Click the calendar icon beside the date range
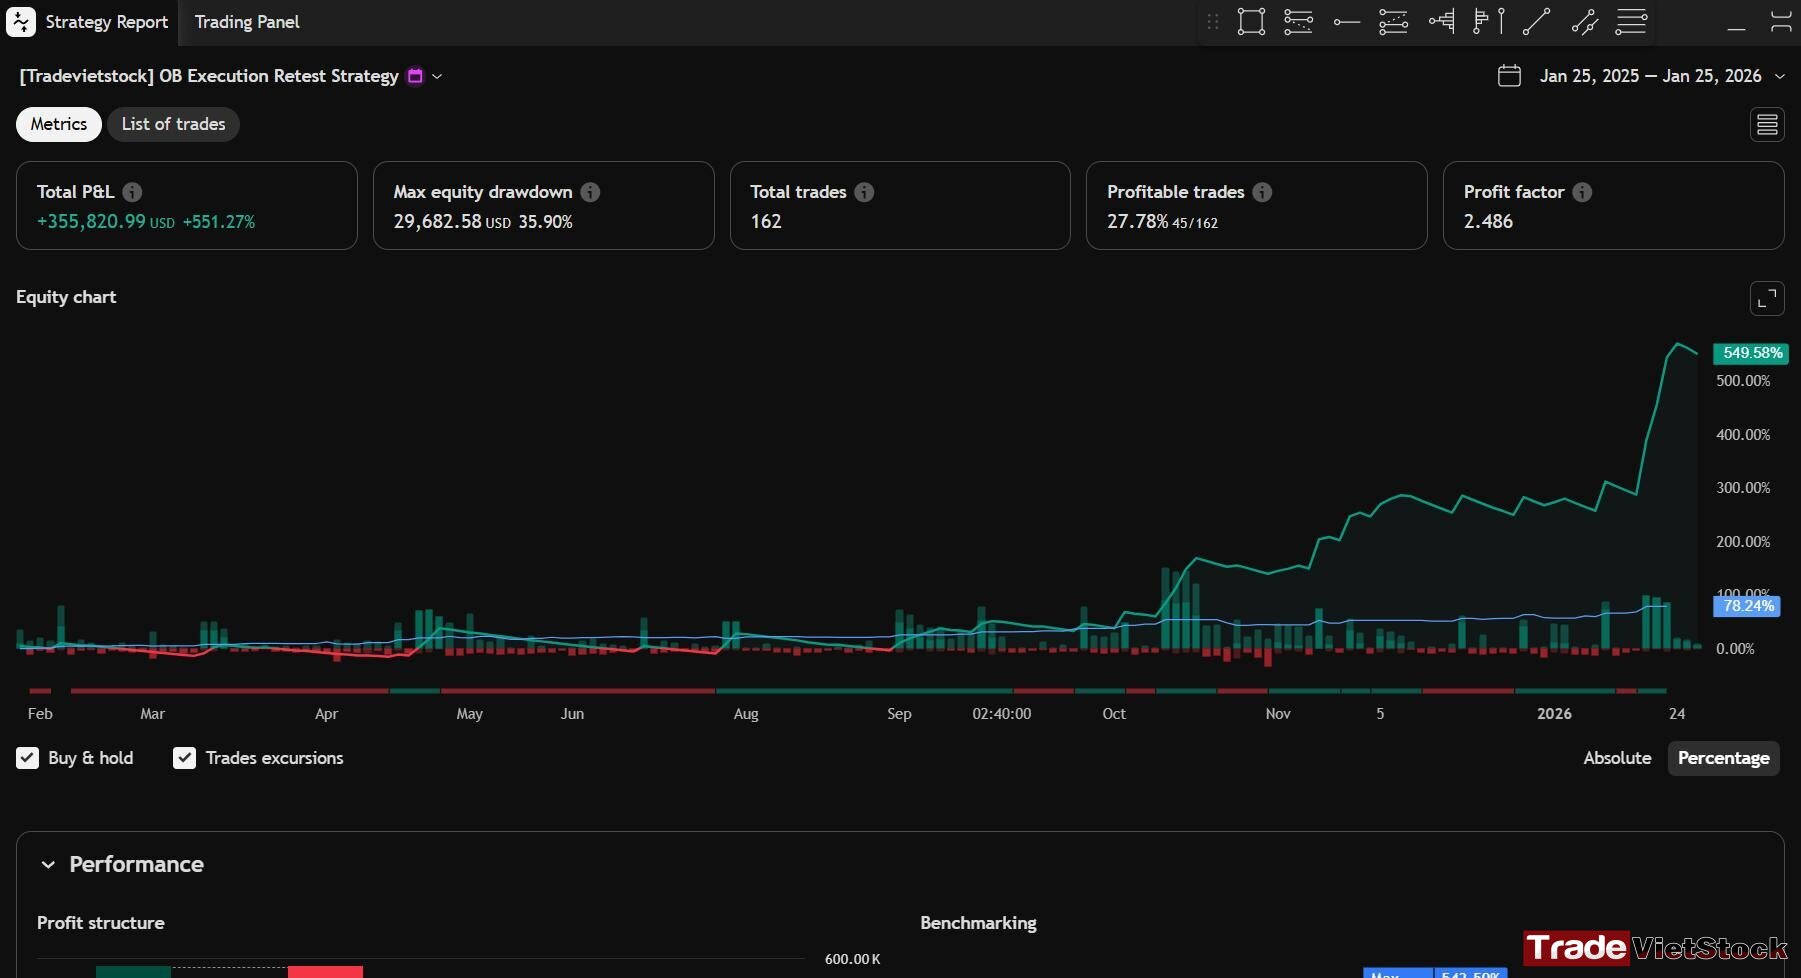The width and height of the screenshot is (1801, 978). (x=1509, y=76)
